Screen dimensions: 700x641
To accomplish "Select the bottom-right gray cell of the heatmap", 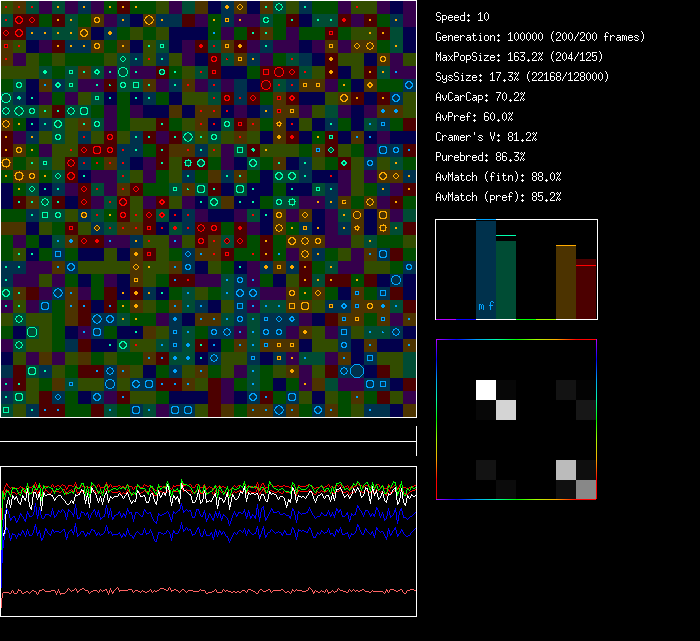I will [586, 489].
